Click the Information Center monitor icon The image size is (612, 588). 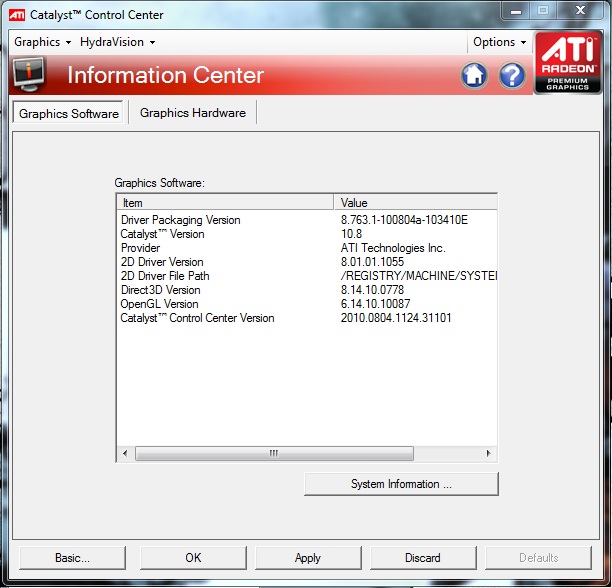click(x=30, y=75)
